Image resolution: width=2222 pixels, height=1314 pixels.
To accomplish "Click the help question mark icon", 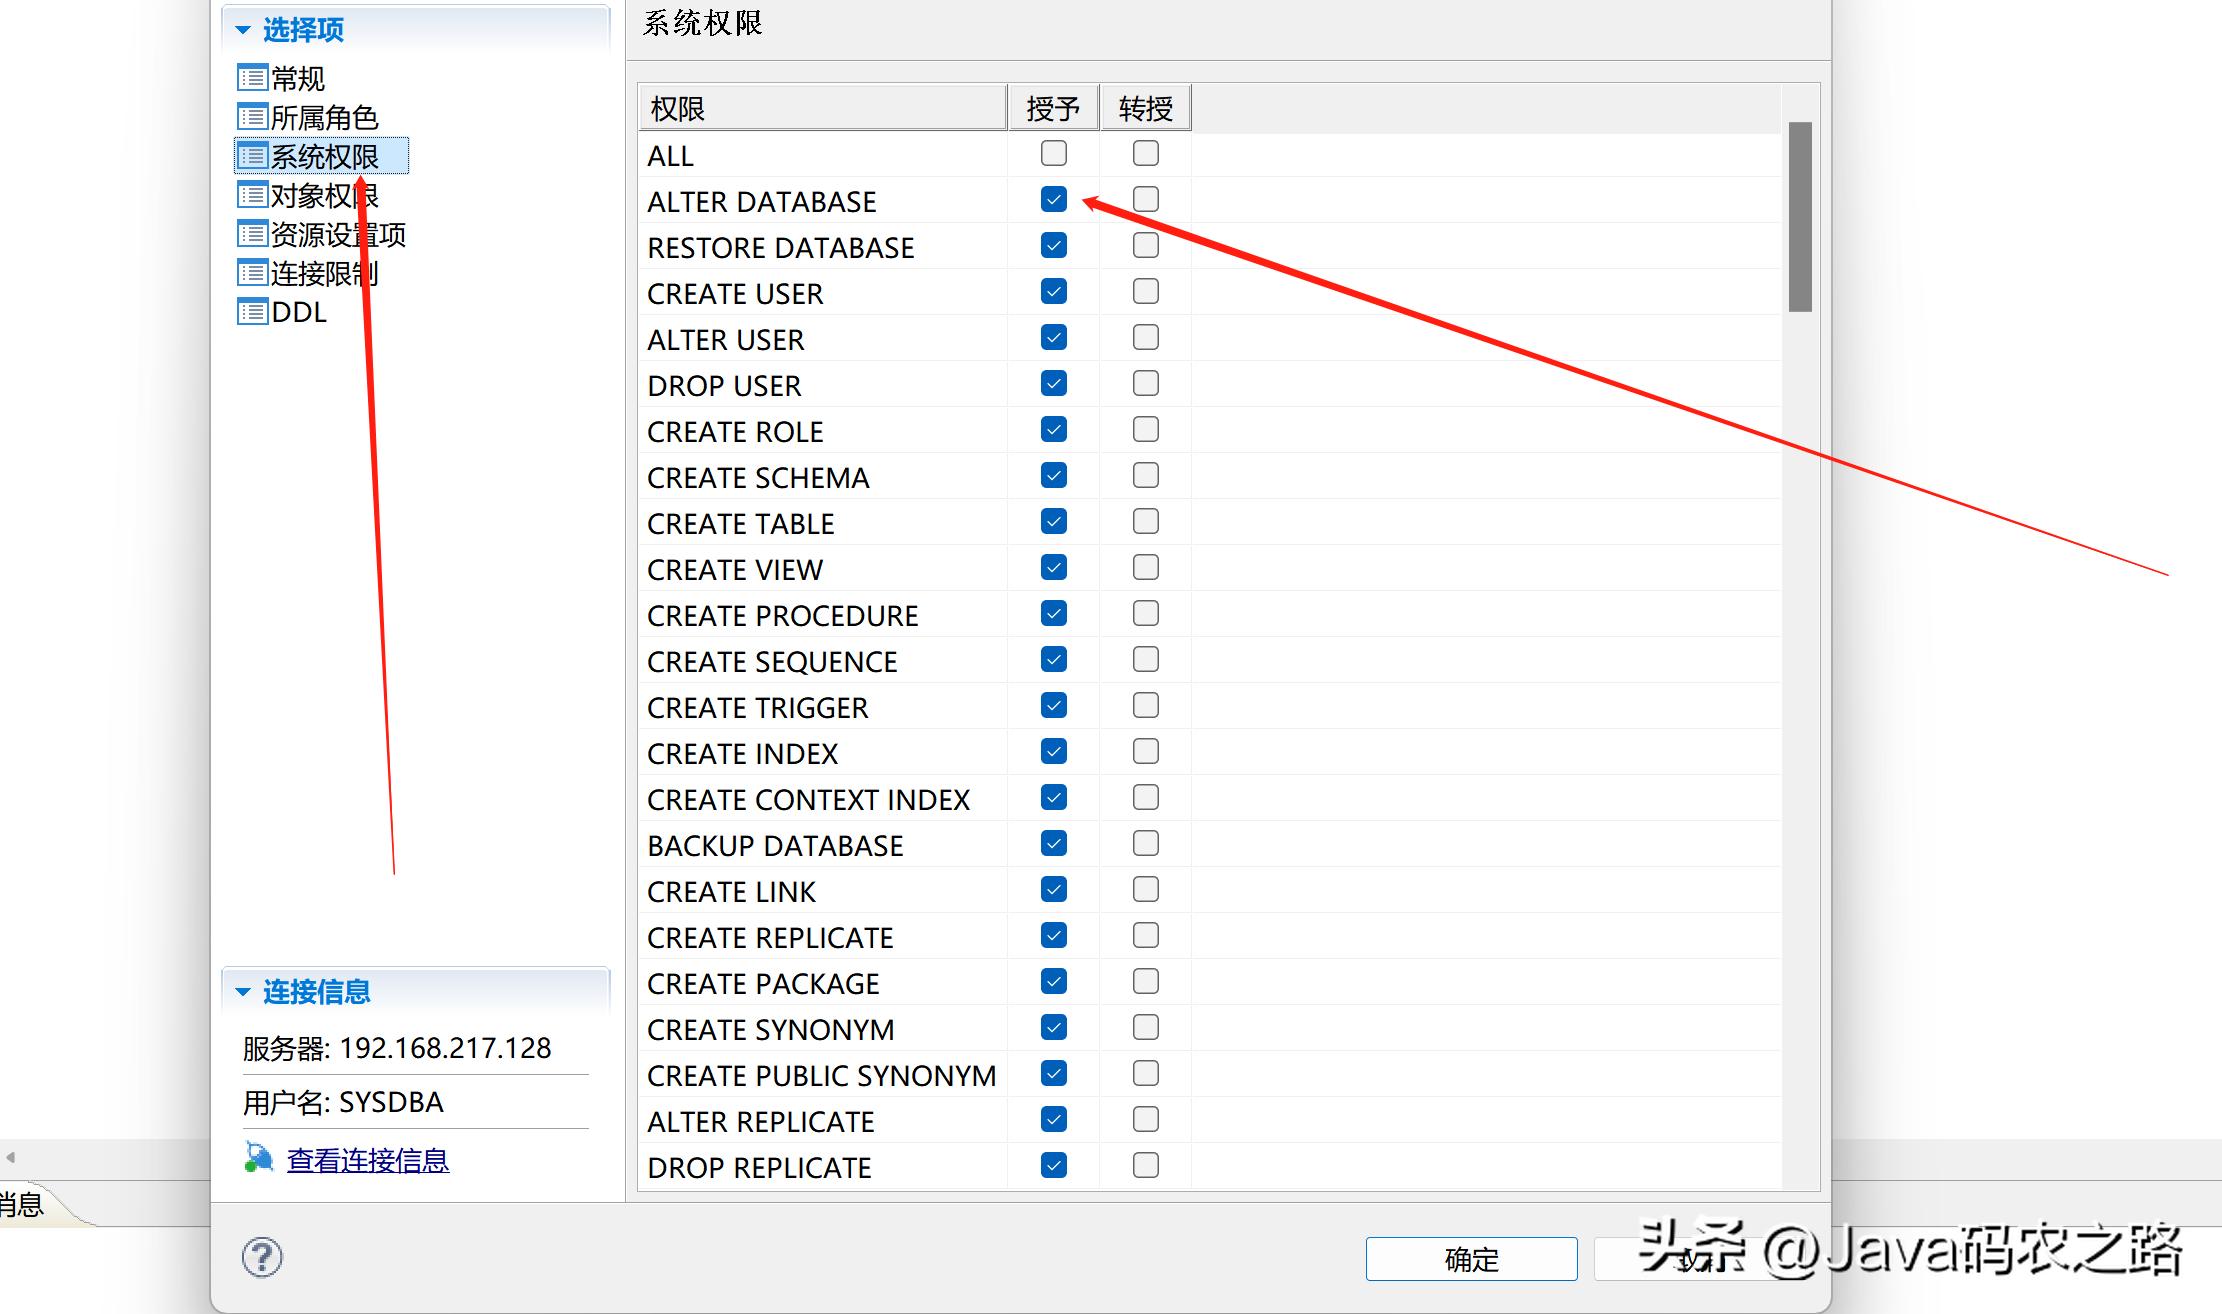I will tap(262, 1257).
